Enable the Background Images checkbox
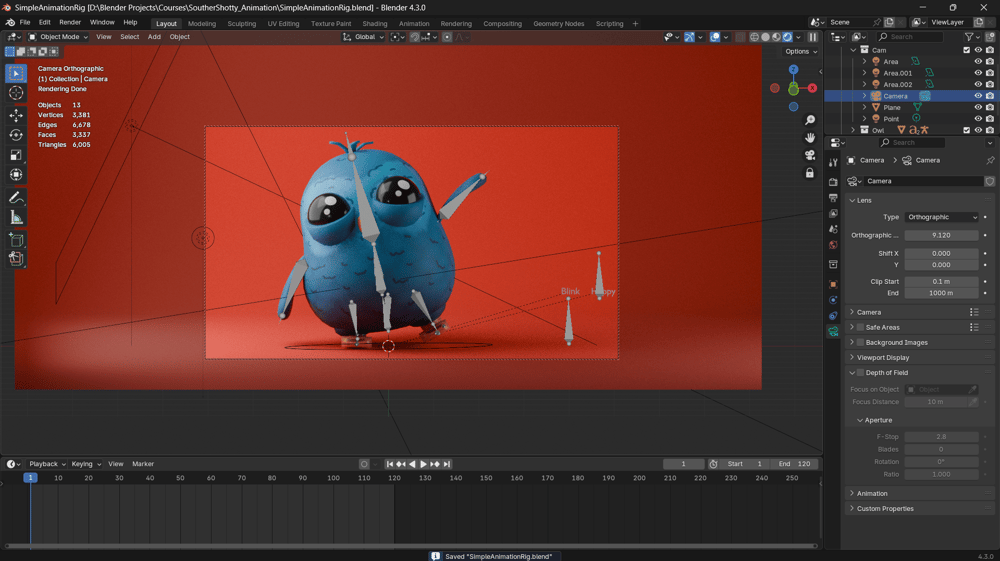1000x561 pixels. coord(860,342)
